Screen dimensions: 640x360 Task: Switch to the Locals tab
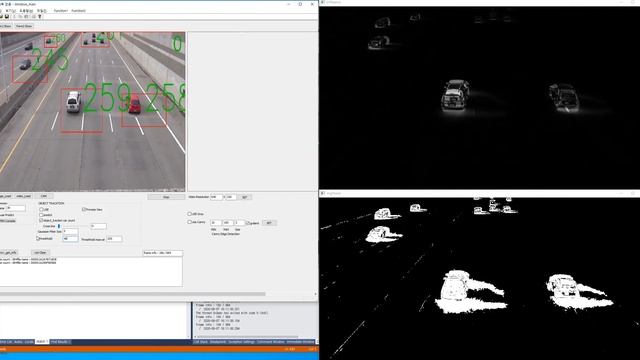click(29, 342)
